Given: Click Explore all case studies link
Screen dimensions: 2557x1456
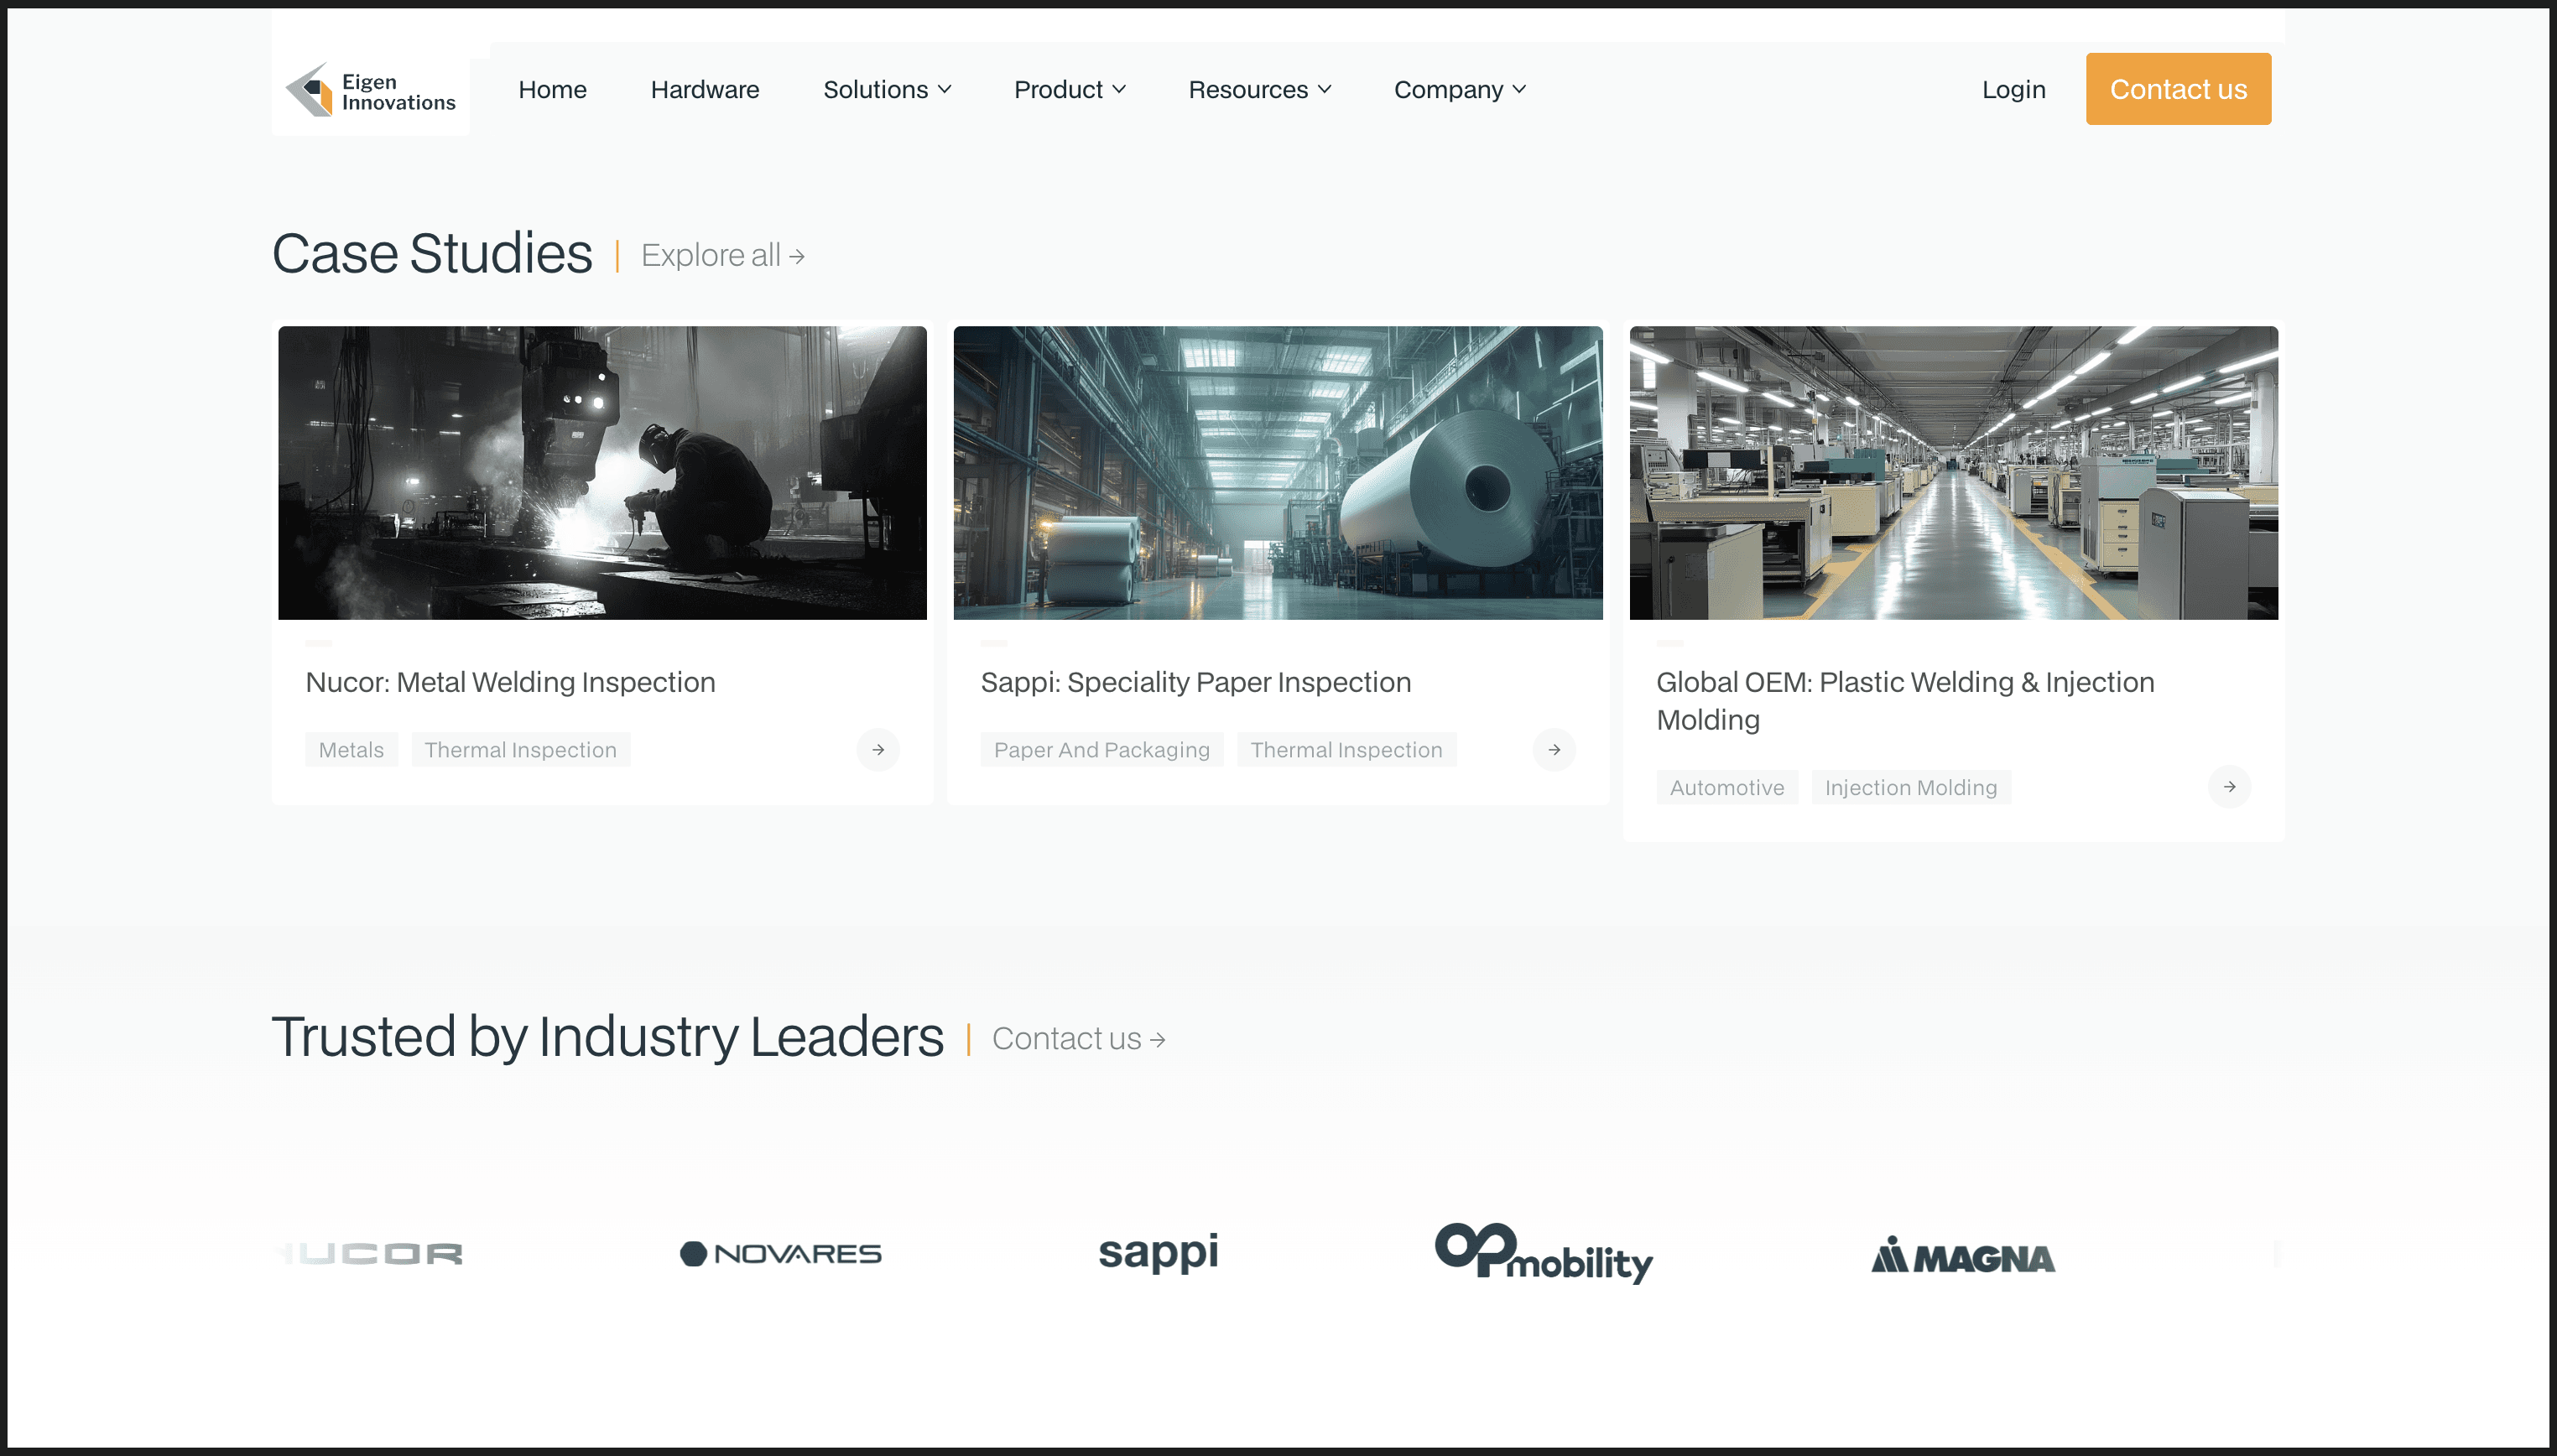Looking at the screenshot, I should click(x=722, y=256).
